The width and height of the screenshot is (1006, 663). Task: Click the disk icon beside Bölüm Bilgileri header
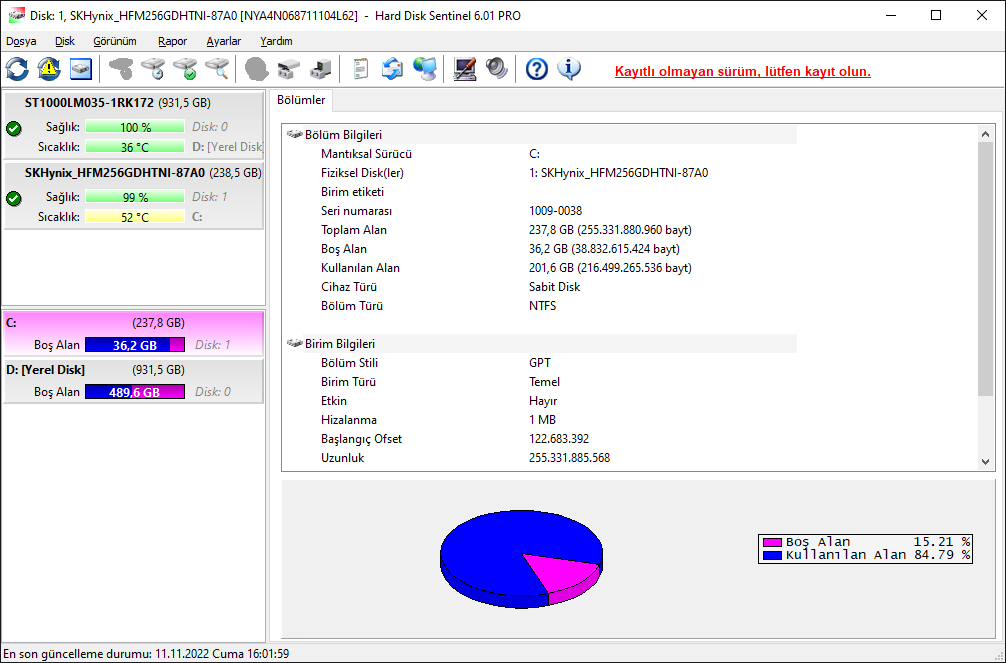coord(294,134)
